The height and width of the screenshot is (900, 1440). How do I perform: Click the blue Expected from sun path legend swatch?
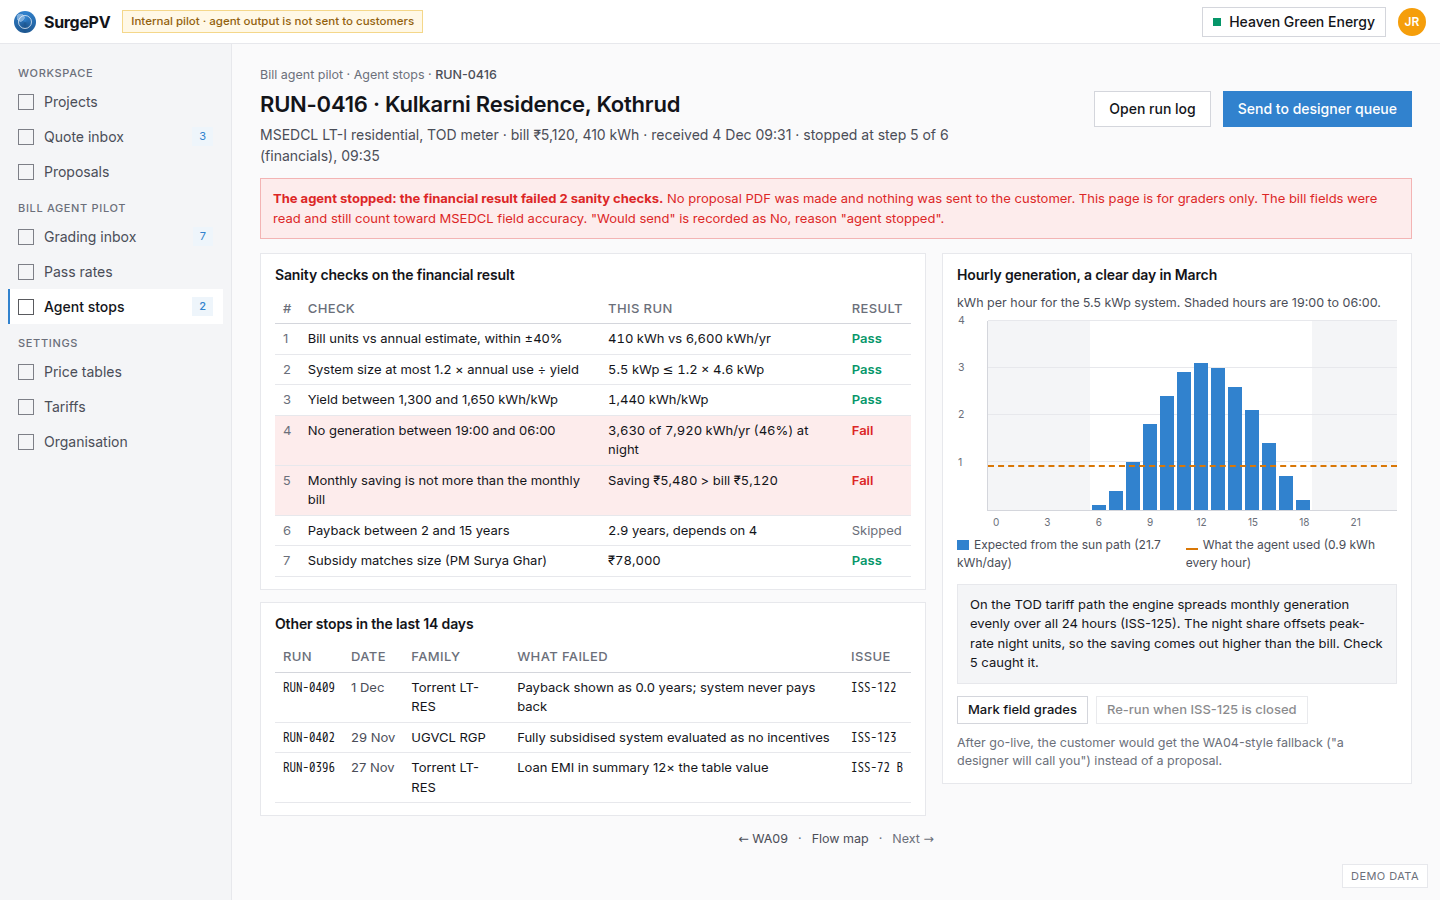click(x=963, y=545)
